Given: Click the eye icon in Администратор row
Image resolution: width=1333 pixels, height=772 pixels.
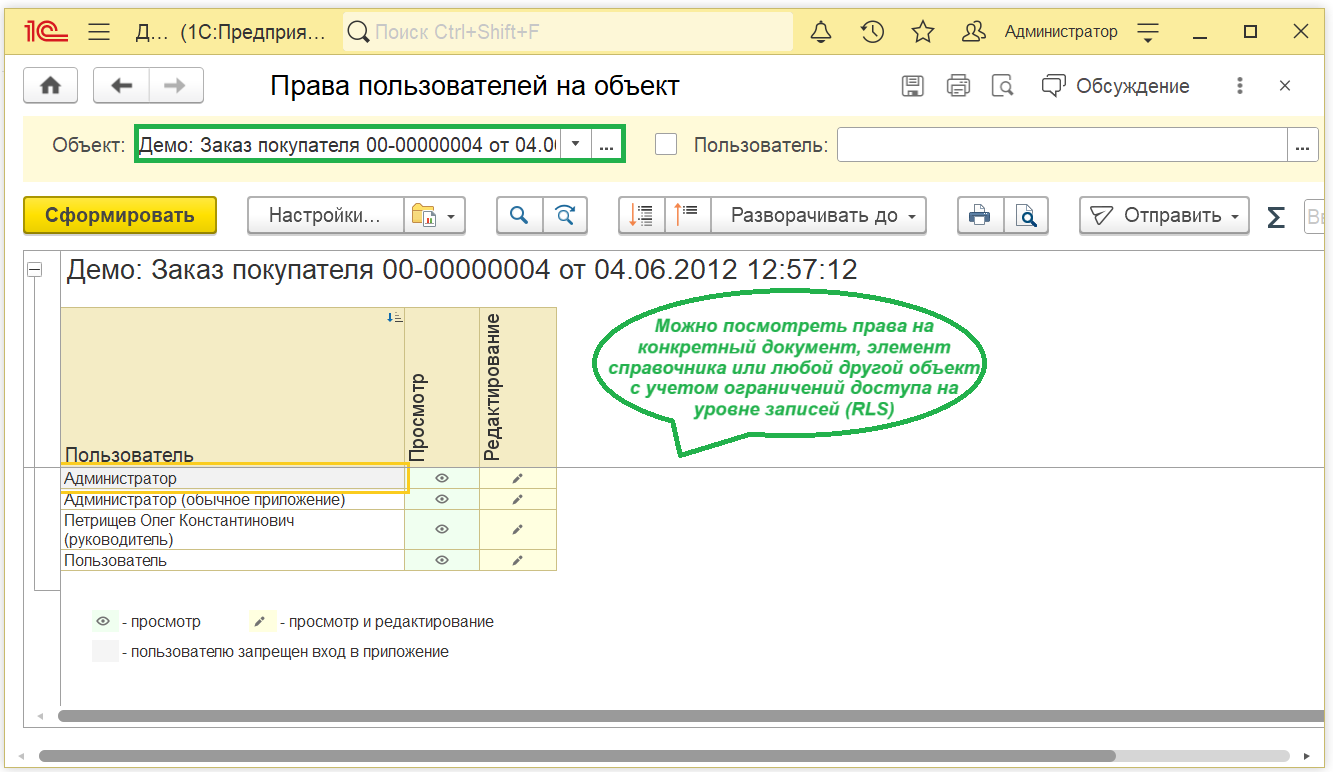Looking at the screenshot, I should (x=442, y=479).
